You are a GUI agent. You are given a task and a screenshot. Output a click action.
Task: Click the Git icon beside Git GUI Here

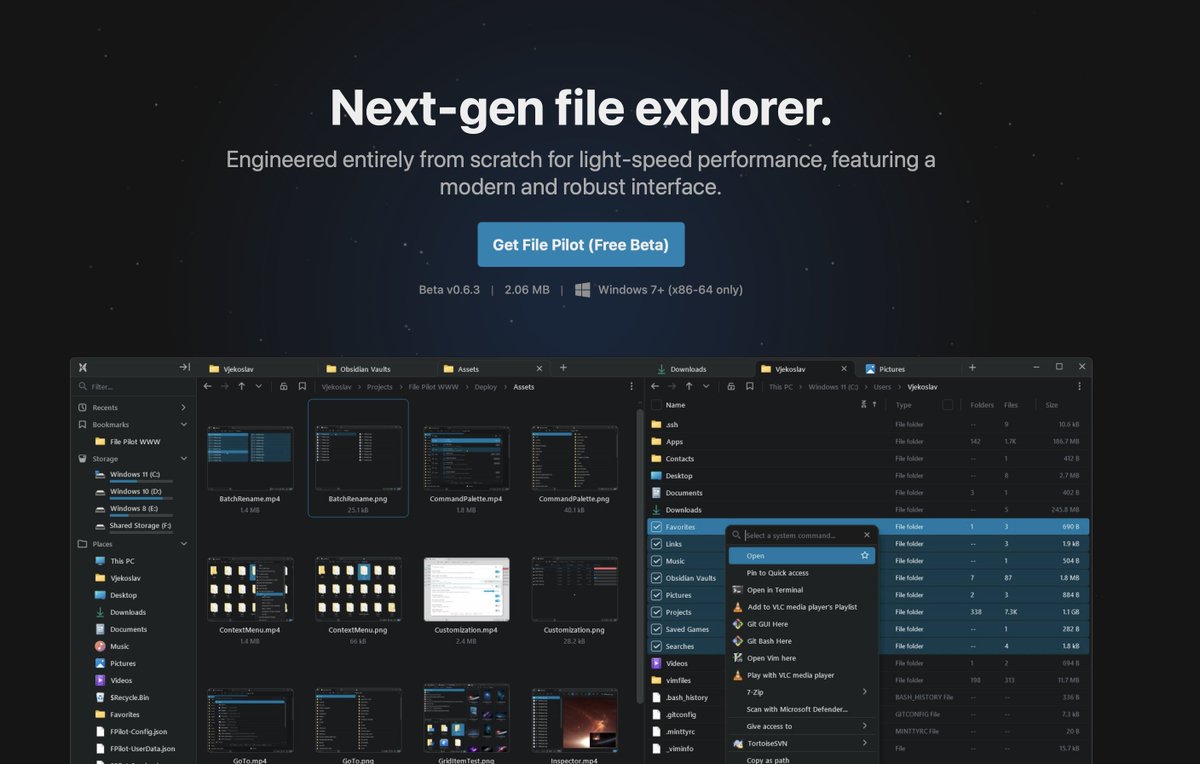coord(737,624)
